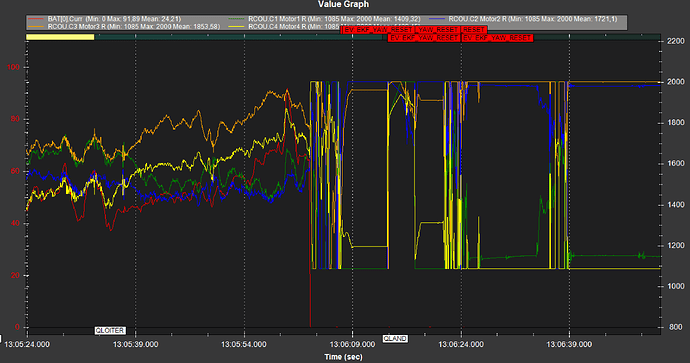
Task: Click the Time (sec) axis title
Action: (x=343, y=357)
